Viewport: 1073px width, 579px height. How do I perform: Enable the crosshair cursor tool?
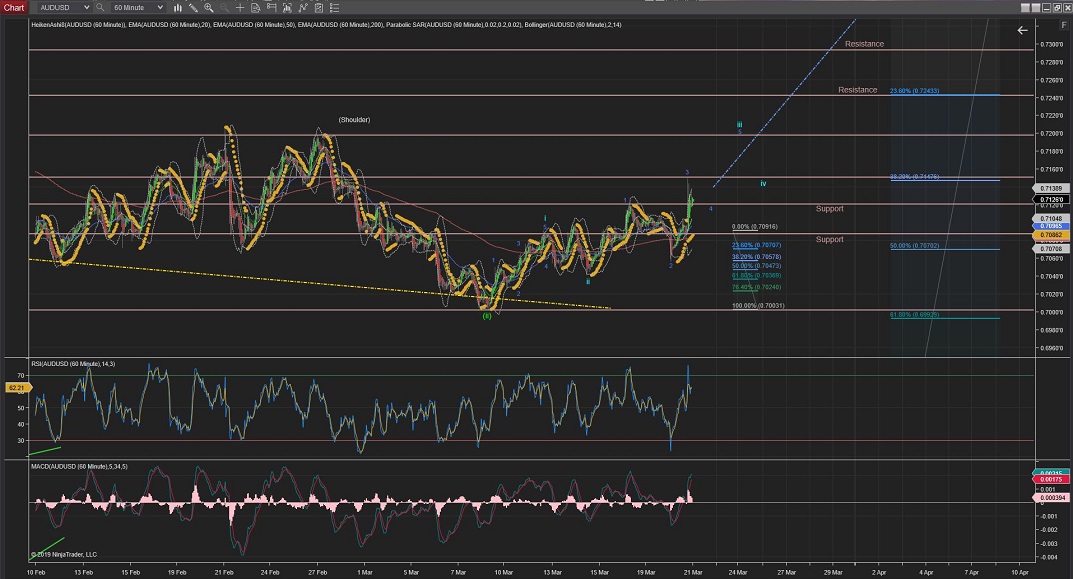(x=241, y=7)
